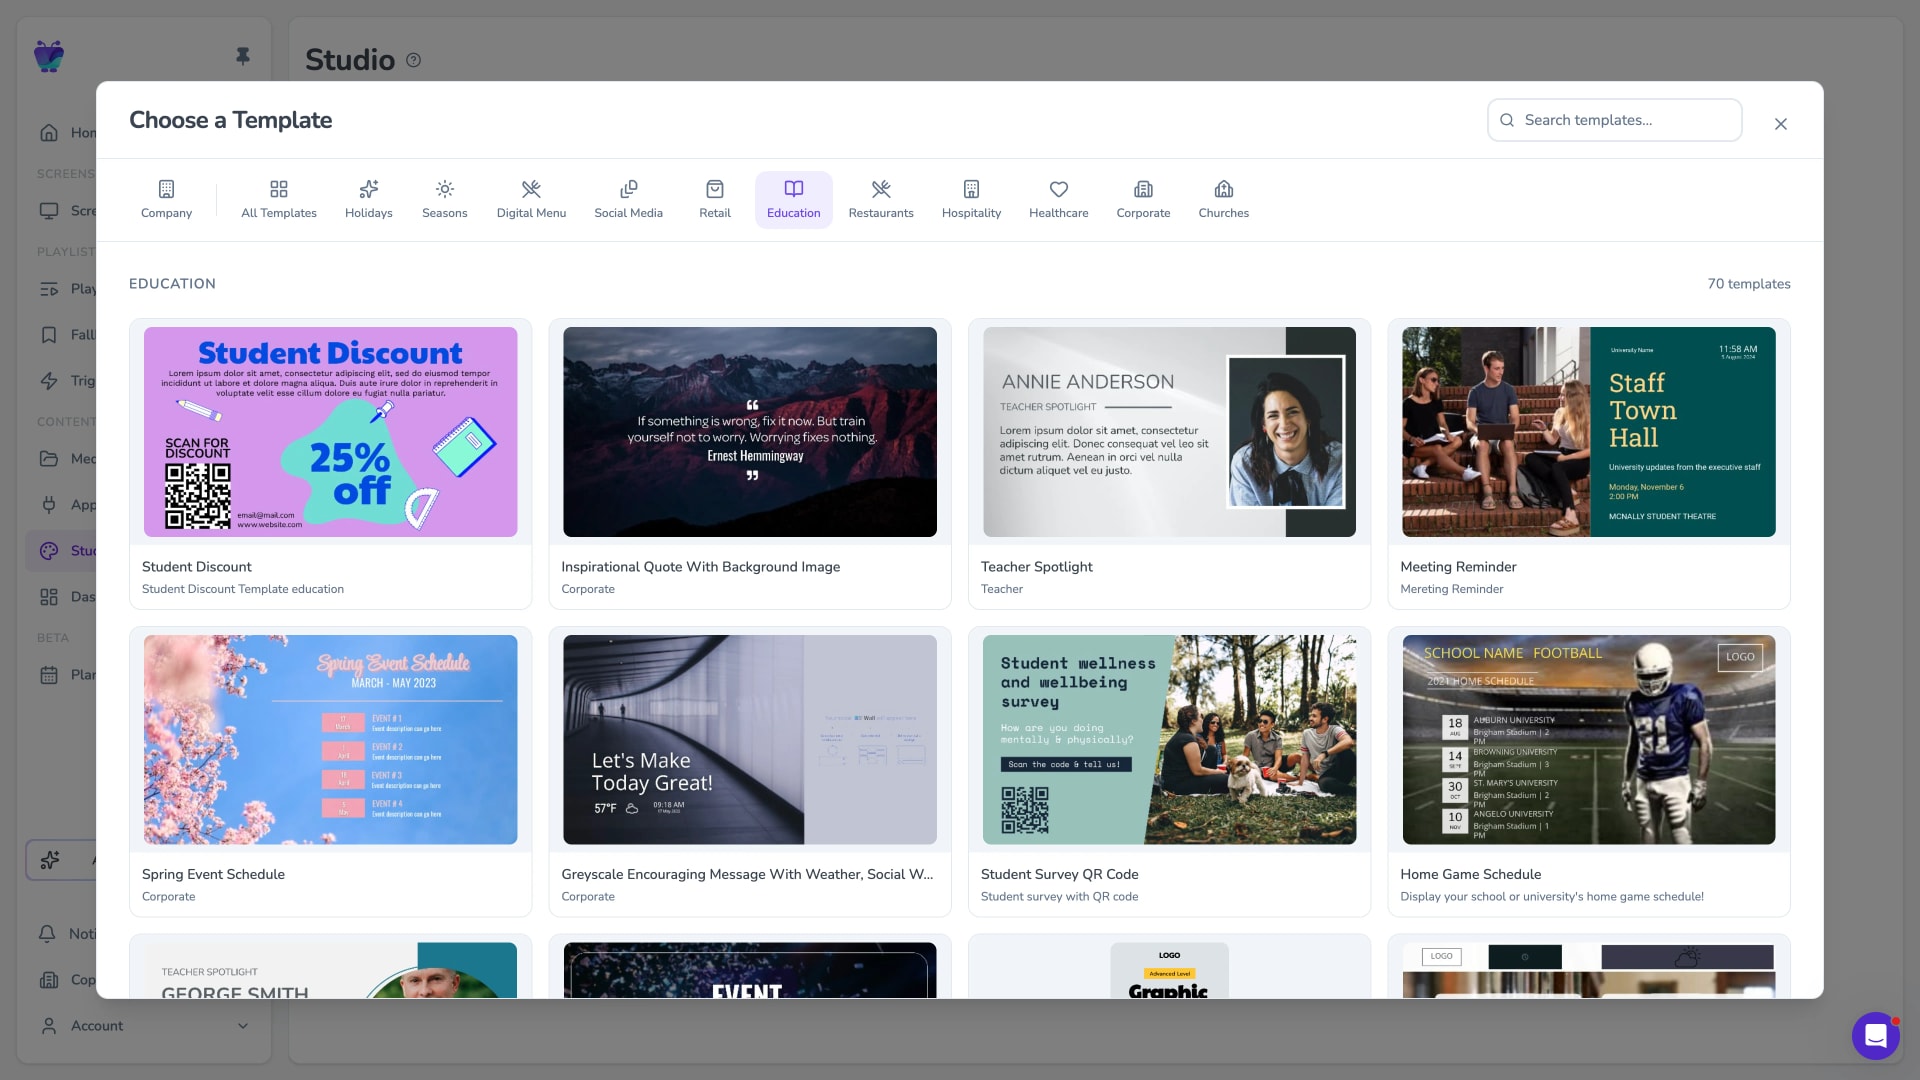Choose the Retail shopping bag icon
The width and height of the screenshot is (1920, 1080).
[715, 189]
